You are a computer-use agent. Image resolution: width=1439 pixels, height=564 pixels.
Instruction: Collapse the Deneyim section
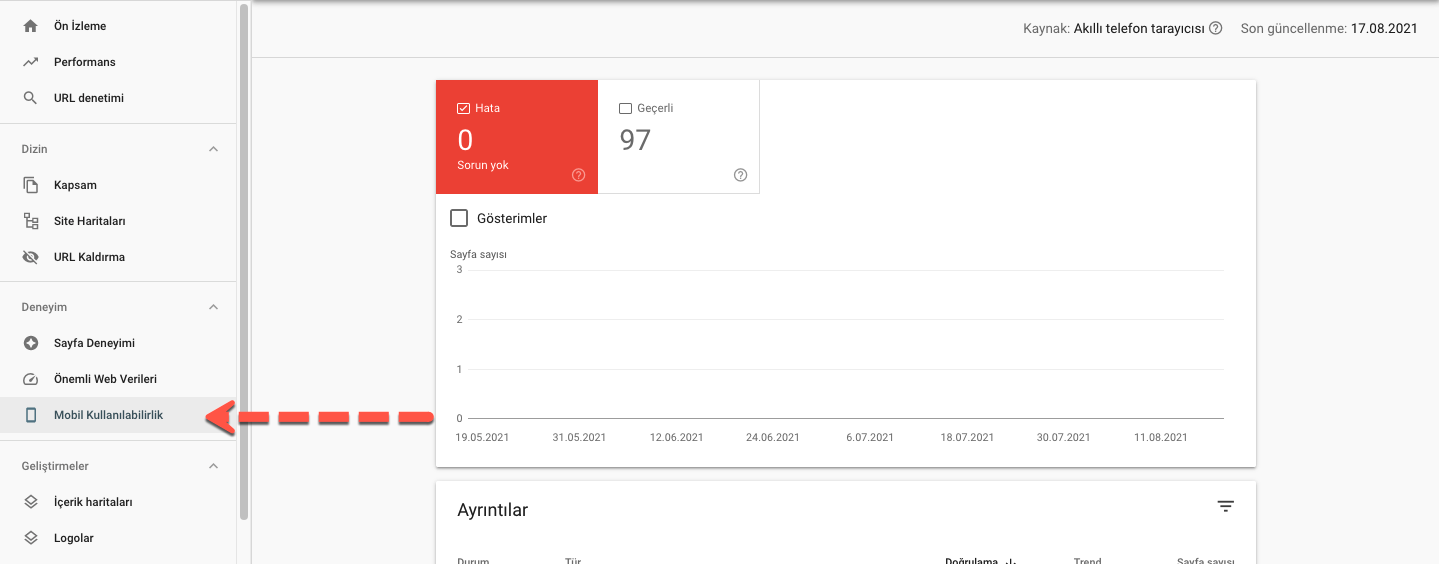pos(213,307)
